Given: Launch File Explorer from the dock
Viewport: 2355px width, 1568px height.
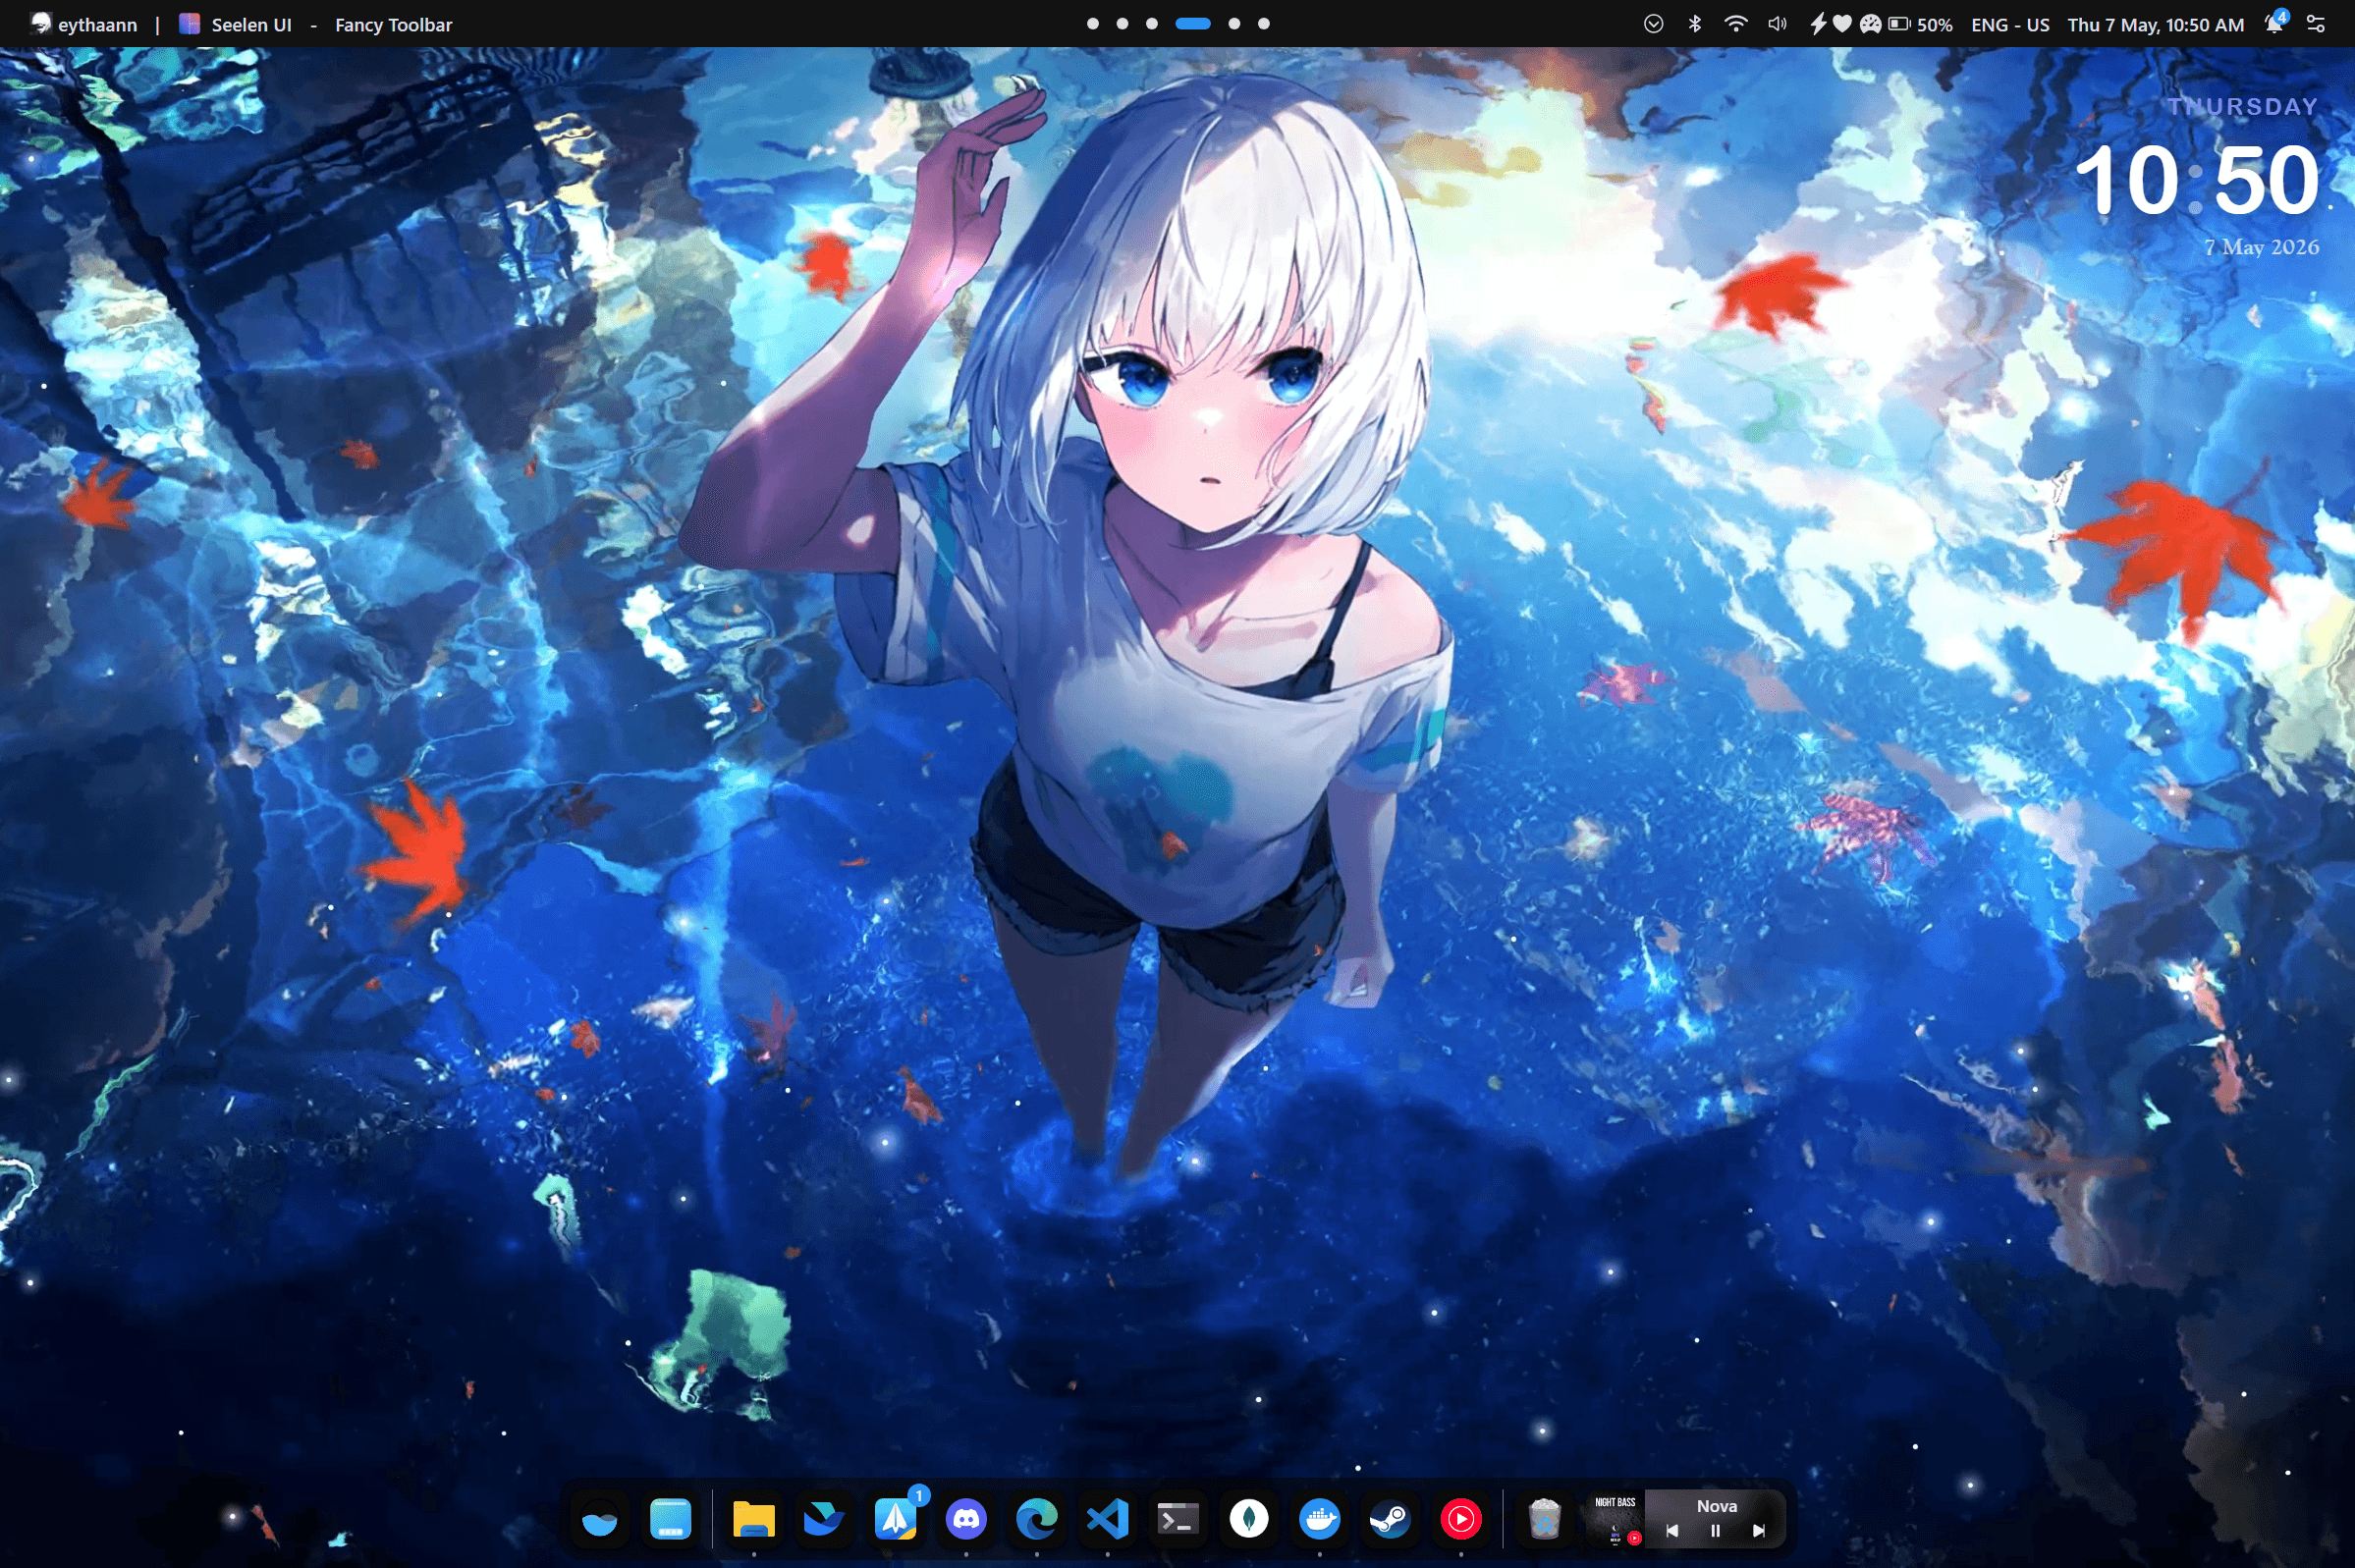Looking at the screenshot, I should click(754, 1520).
